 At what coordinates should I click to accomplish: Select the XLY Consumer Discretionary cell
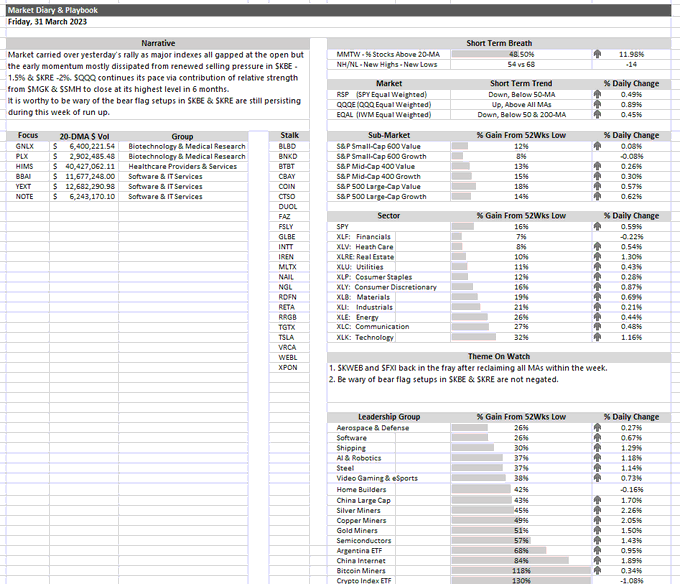389,287
